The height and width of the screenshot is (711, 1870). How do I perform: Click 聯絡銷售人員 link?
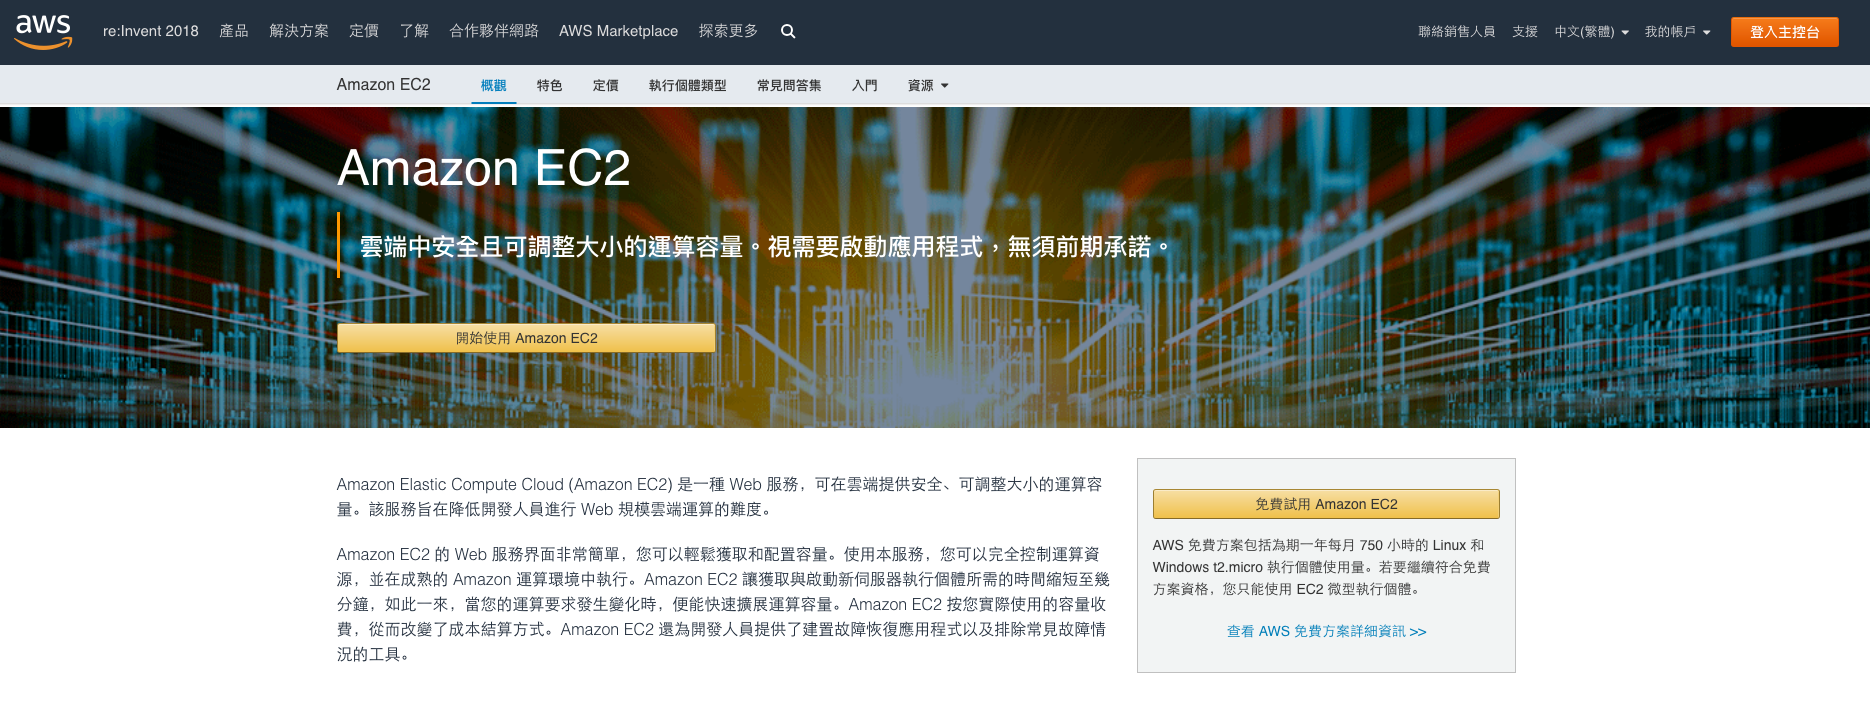point(1456,32)
